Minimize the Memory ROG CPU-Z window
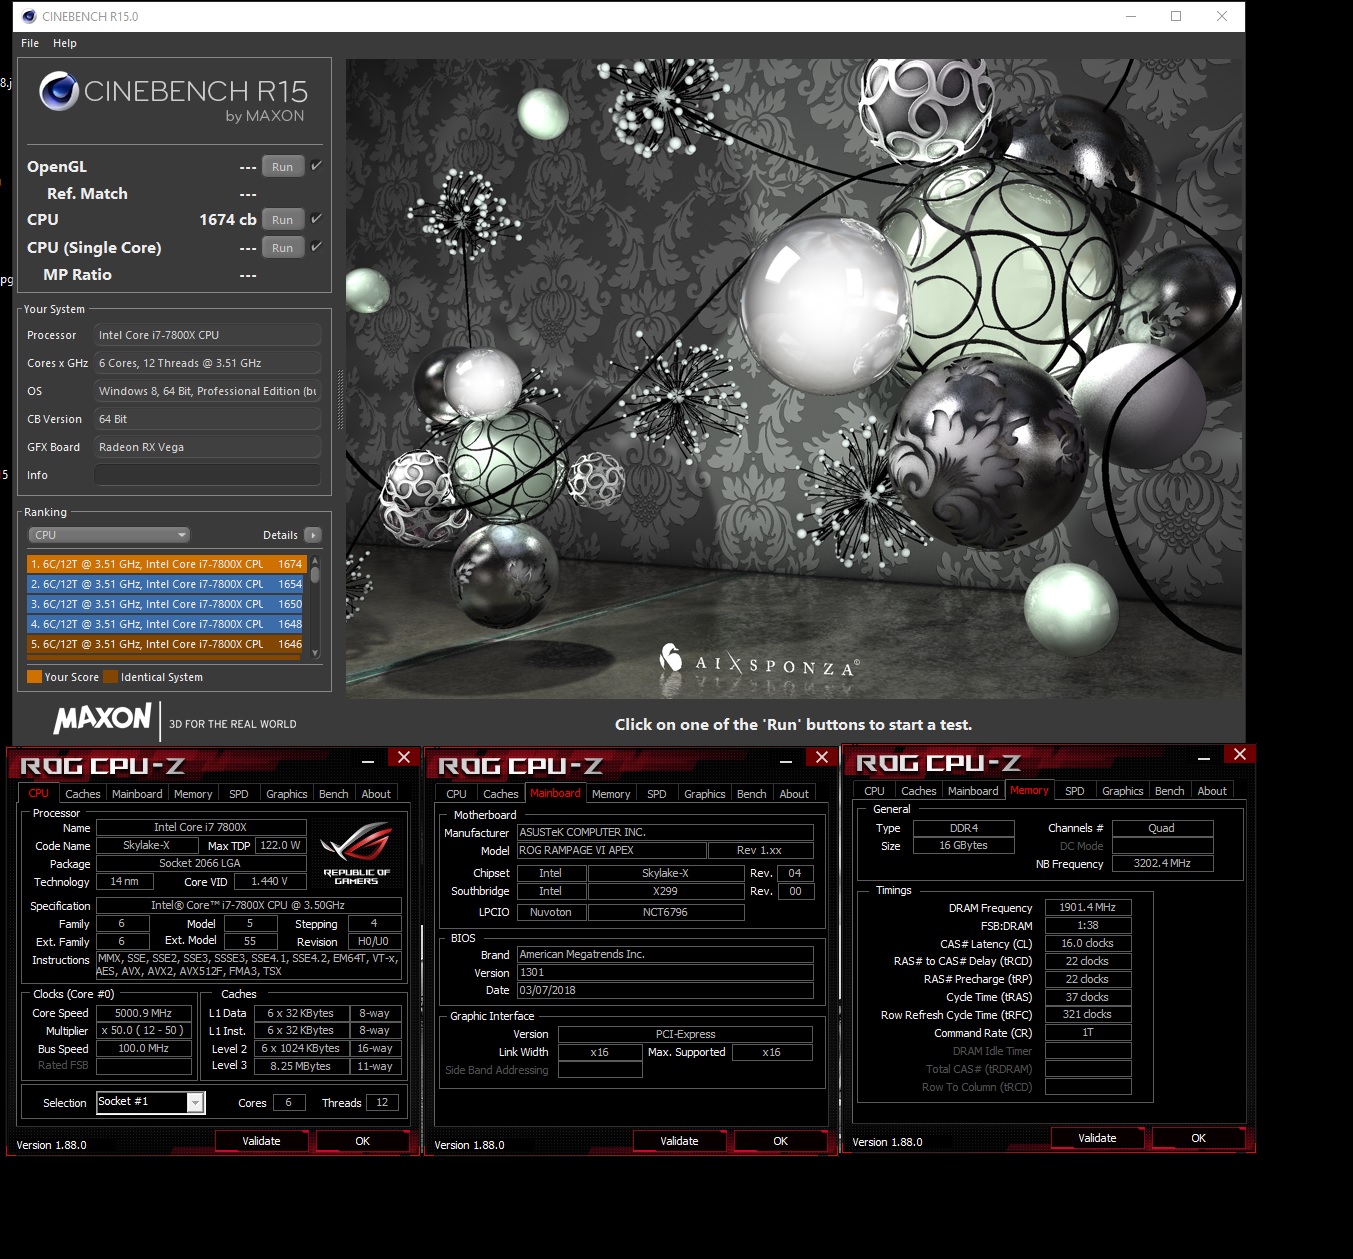 click(x=1204, y=758)
